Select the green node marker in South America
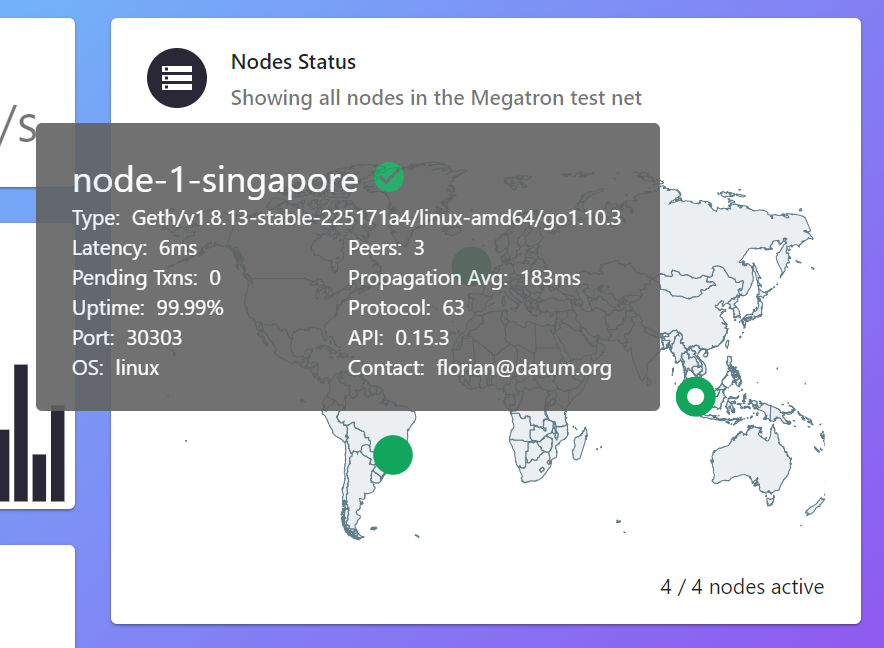 click(x=393, y=455)
